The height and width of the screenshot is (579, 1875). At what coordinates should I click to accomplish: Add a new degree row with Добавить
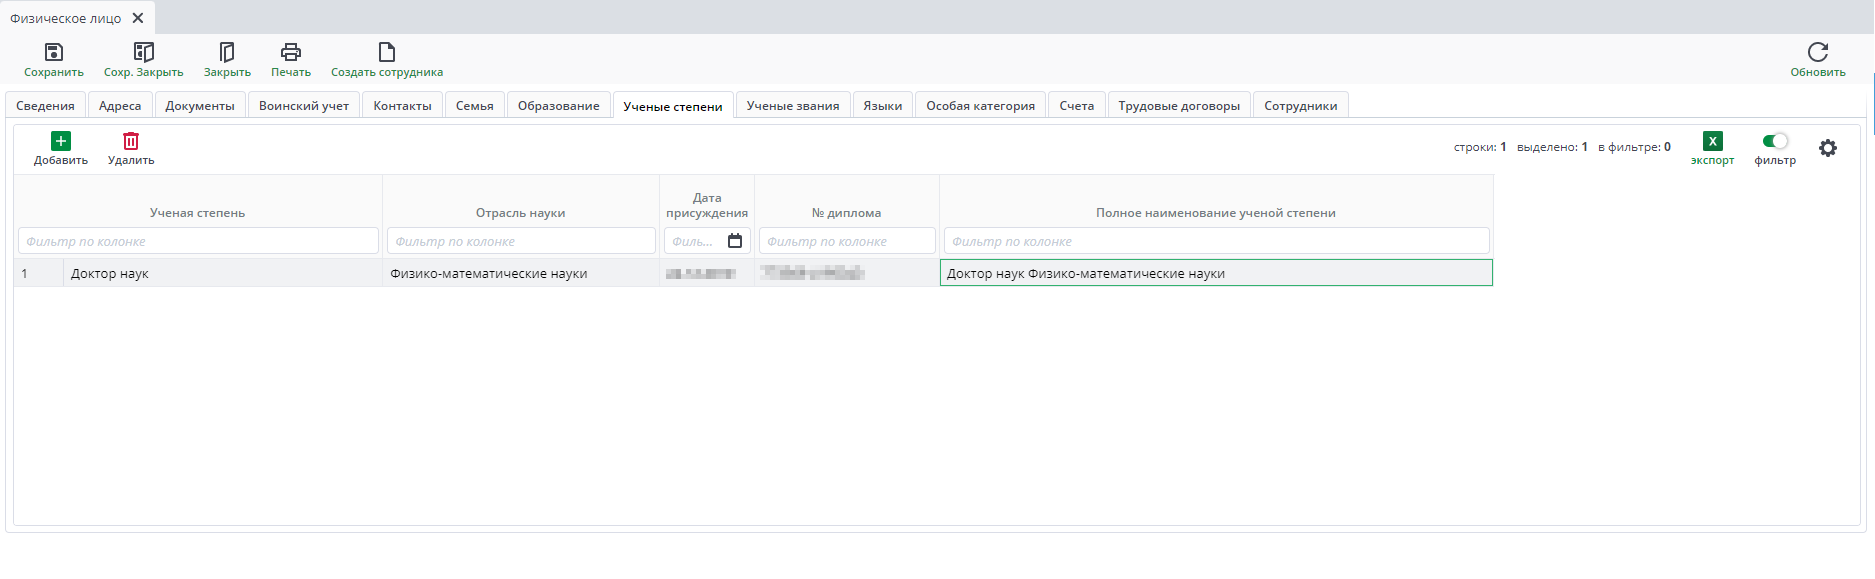[61, 142]
